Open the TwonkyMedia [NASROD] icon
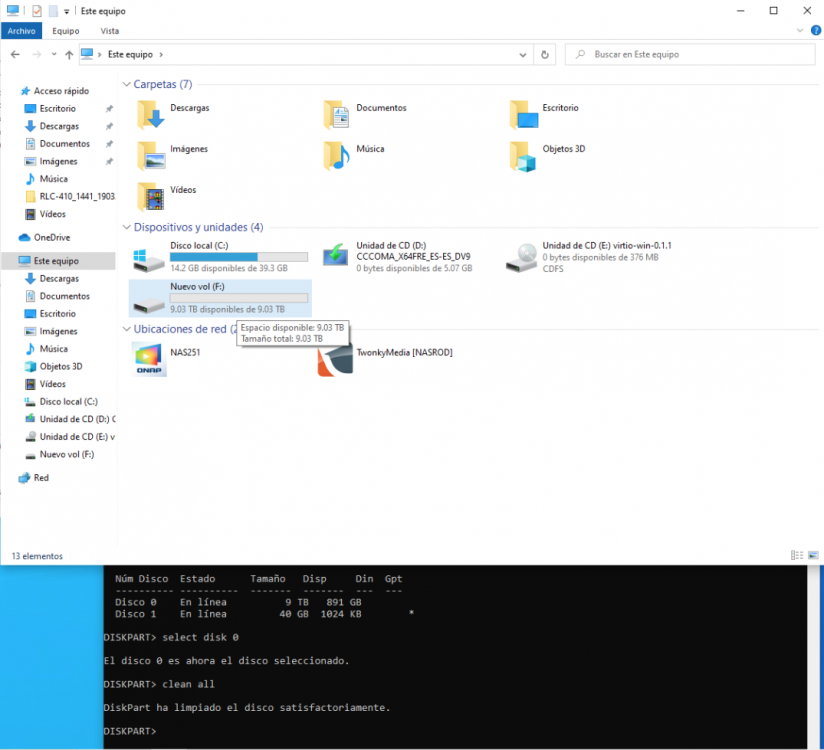This screenshot has width=824, height=750. click(x=335, y=359)
